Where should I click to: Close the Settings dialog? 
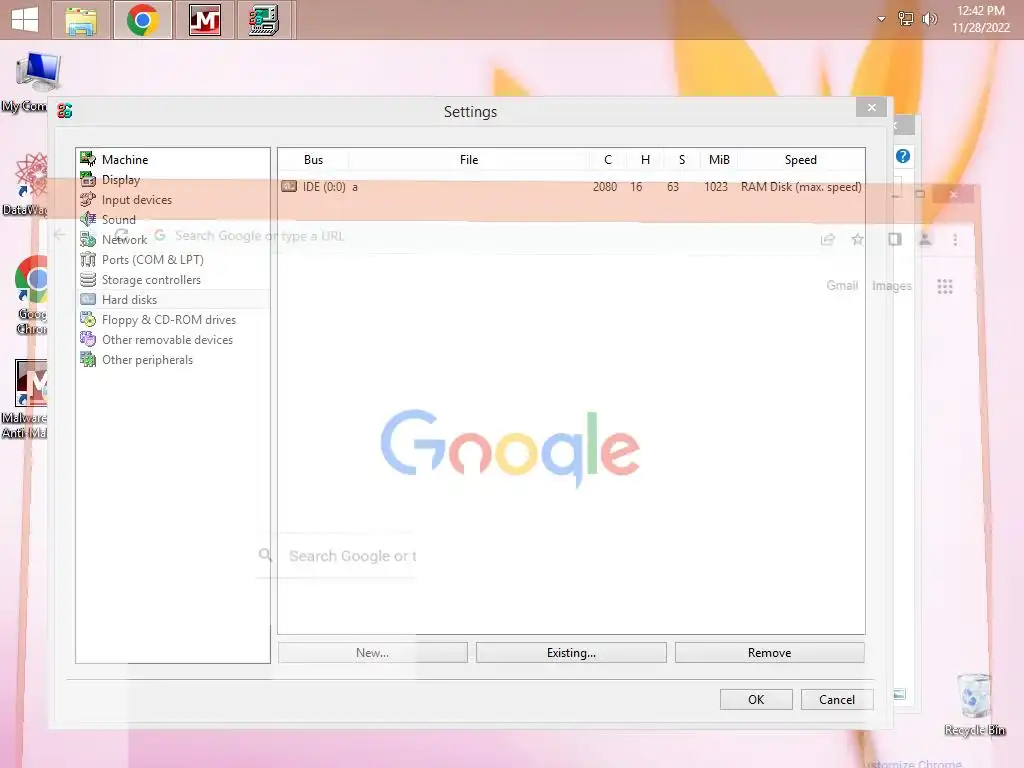click(x=871, y=107)
